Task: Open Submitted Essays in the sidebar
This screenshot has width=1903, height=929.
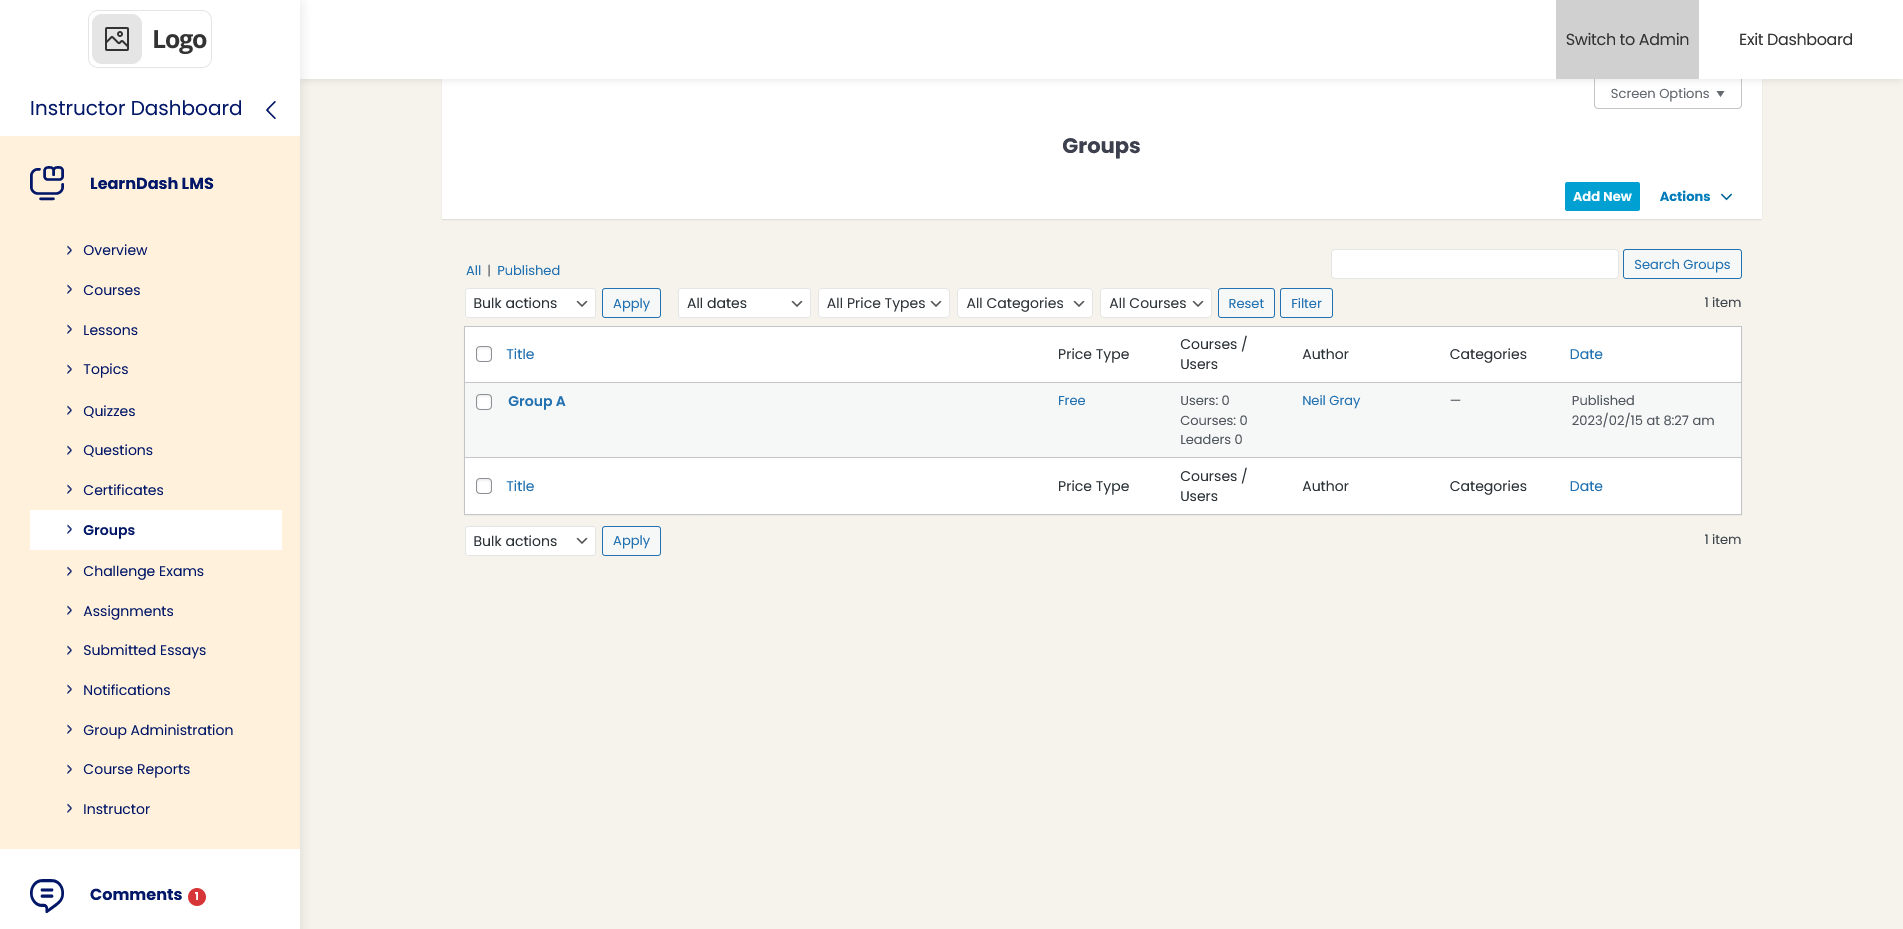Action: (x=144, y=650)
